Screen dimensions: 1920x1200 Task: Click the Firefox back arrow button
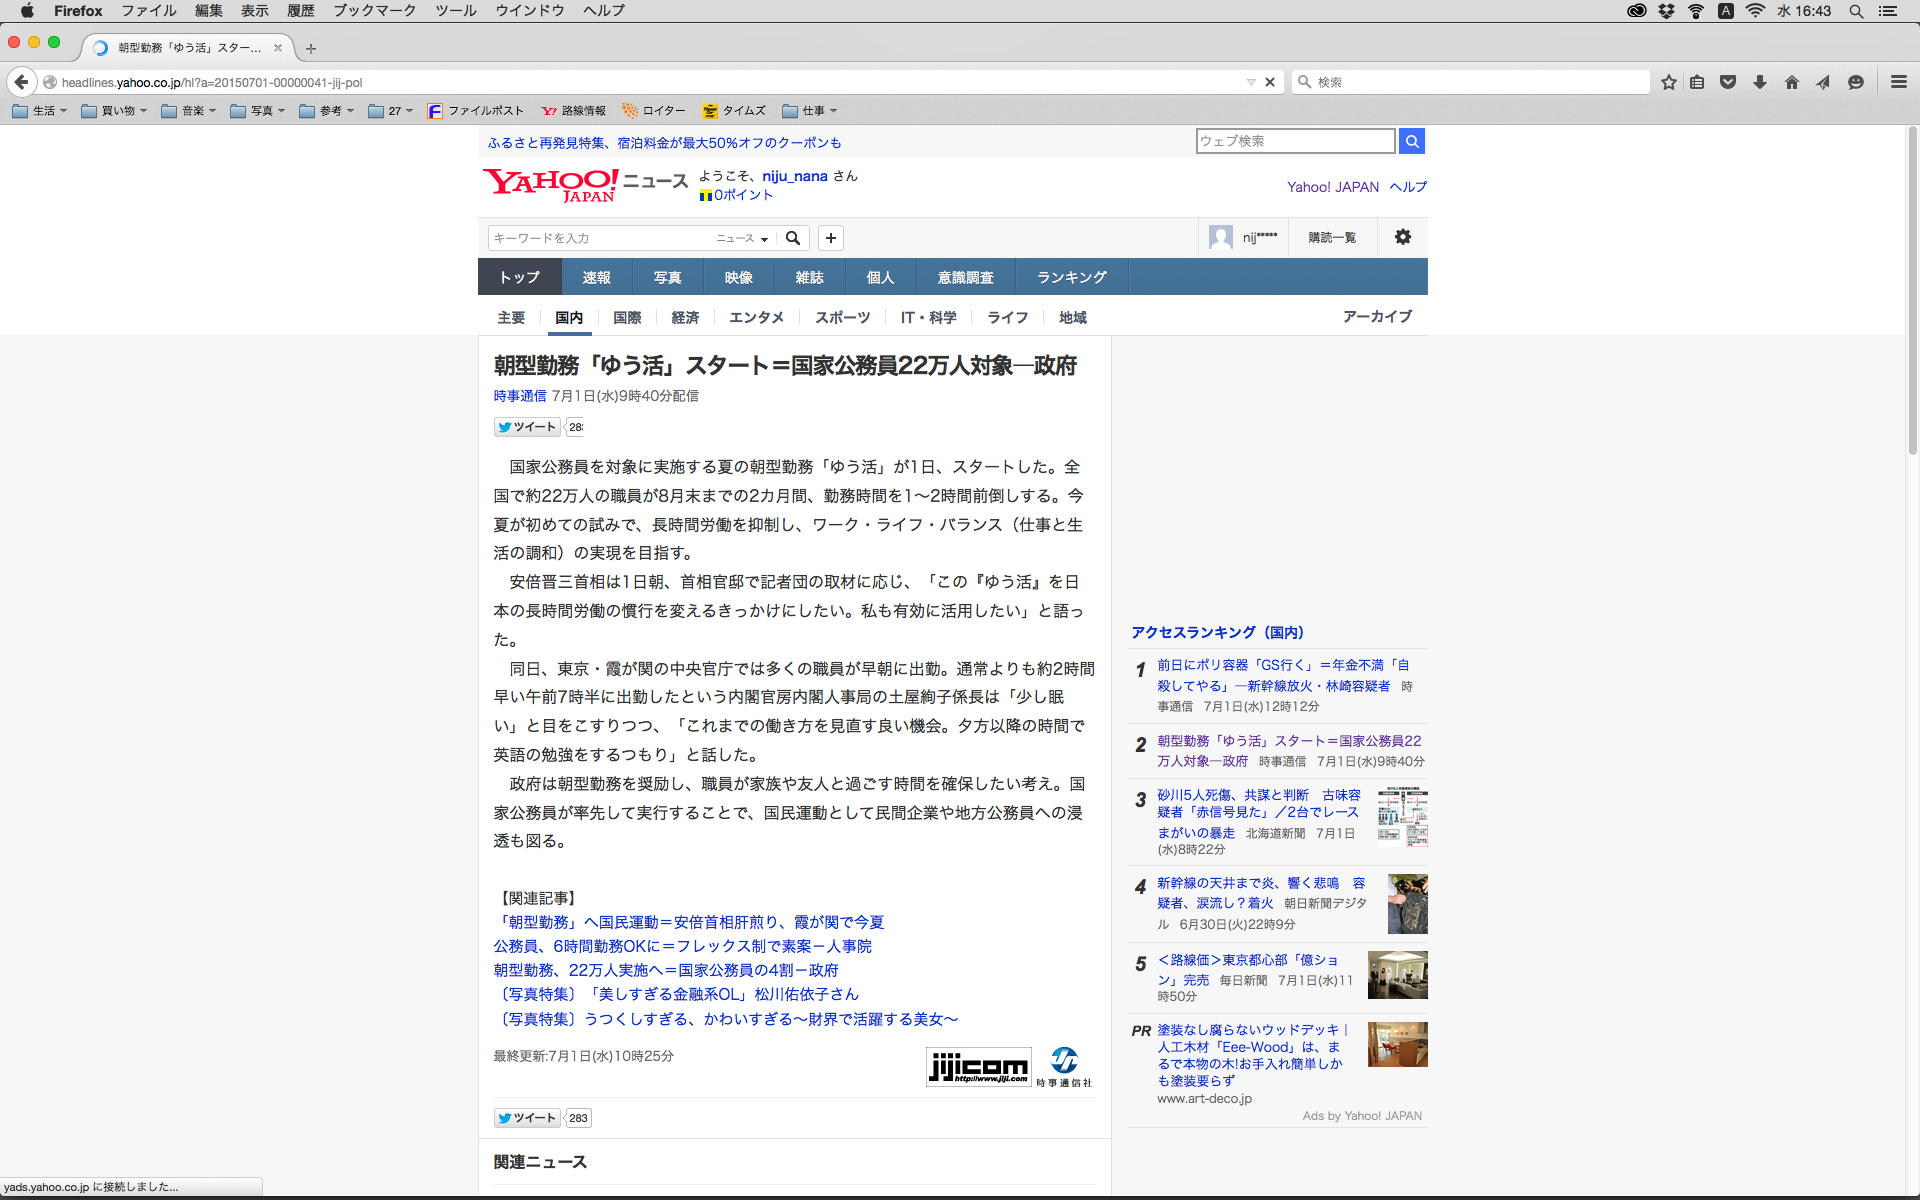[21, 82]
